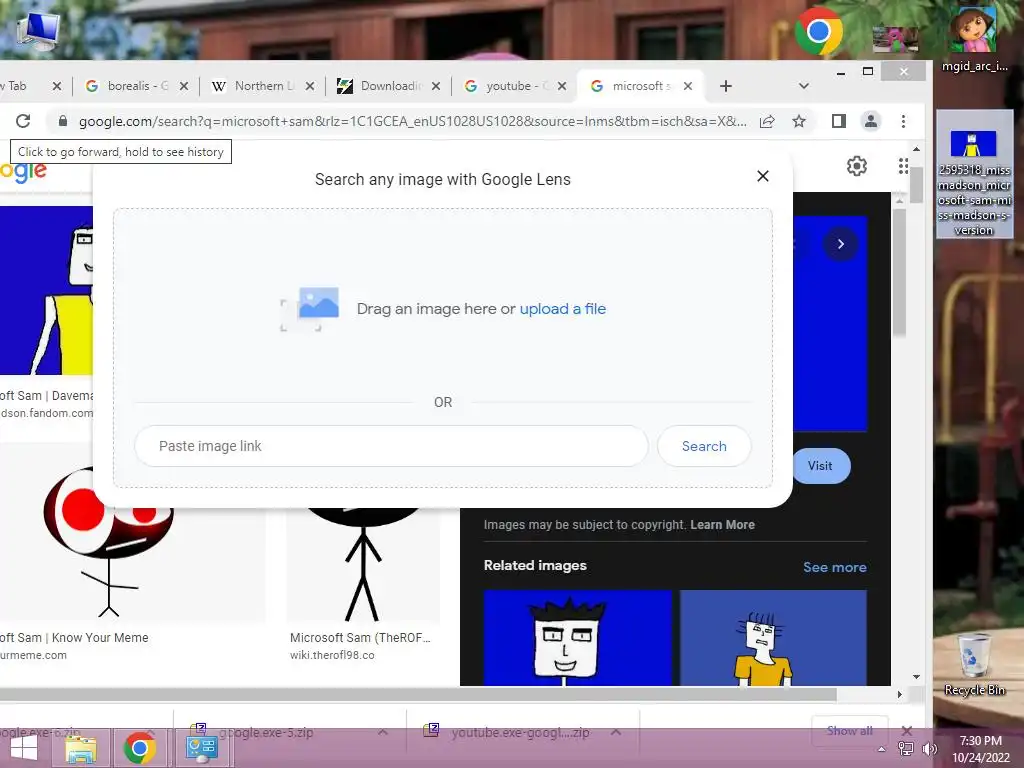Close the Northern Lights tab

click(x=310, y=86)
